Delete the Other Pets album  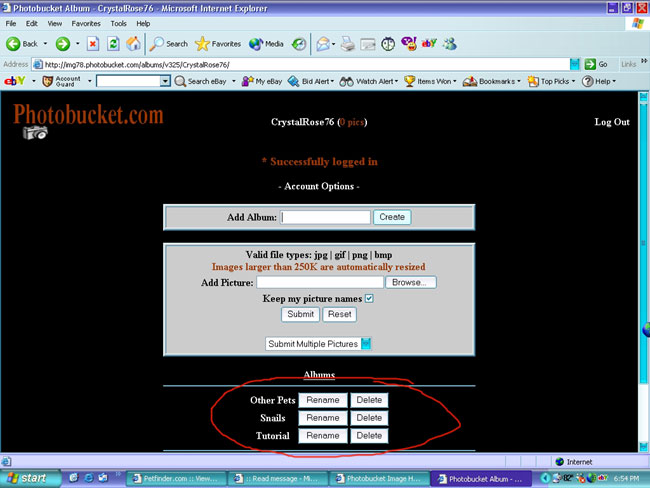coord(369,400)
